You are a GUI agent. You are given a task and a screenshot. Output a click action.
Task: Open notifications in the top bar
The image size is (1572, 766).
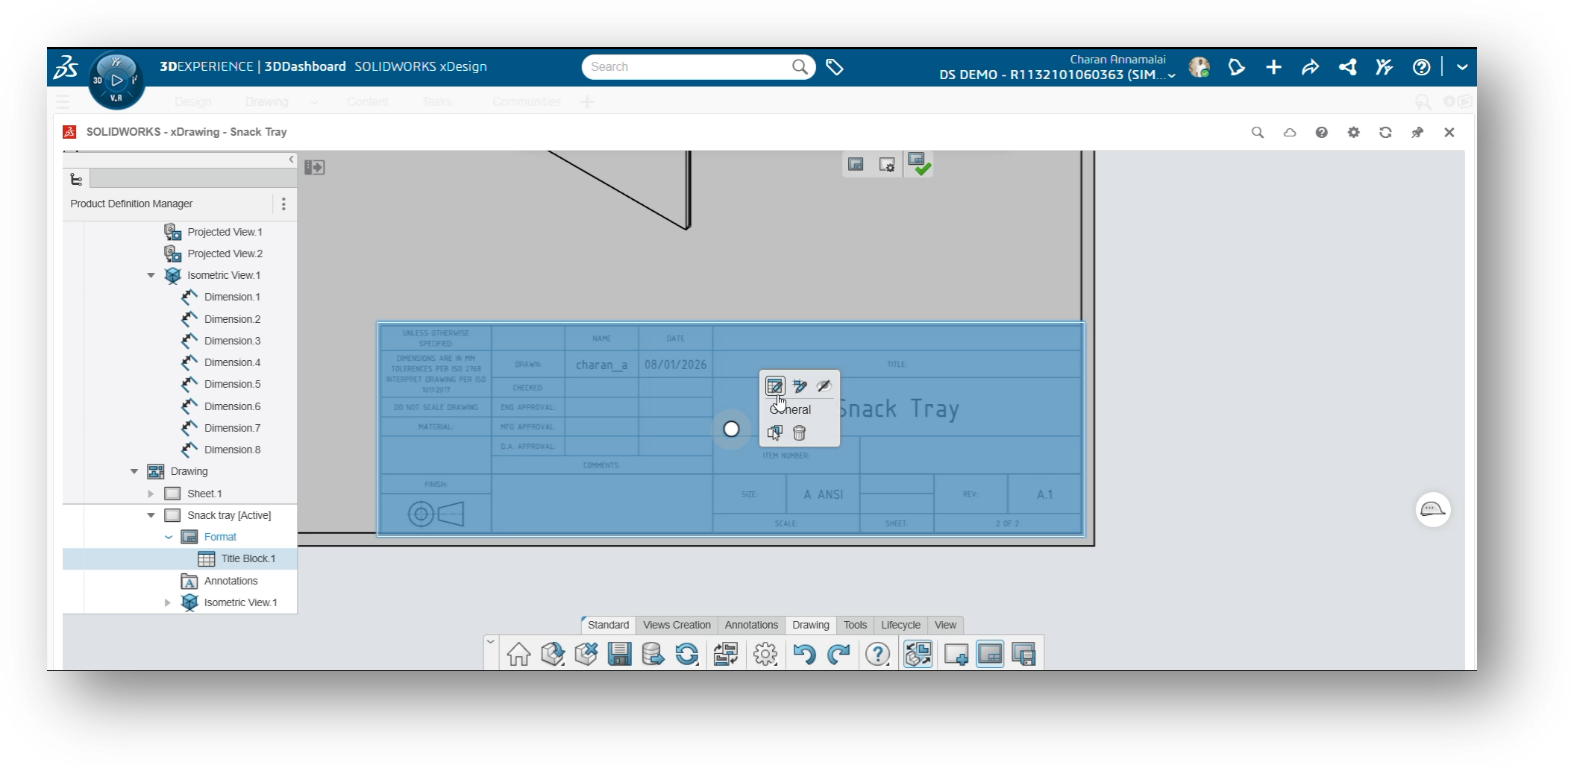[x=1237, y=67]
